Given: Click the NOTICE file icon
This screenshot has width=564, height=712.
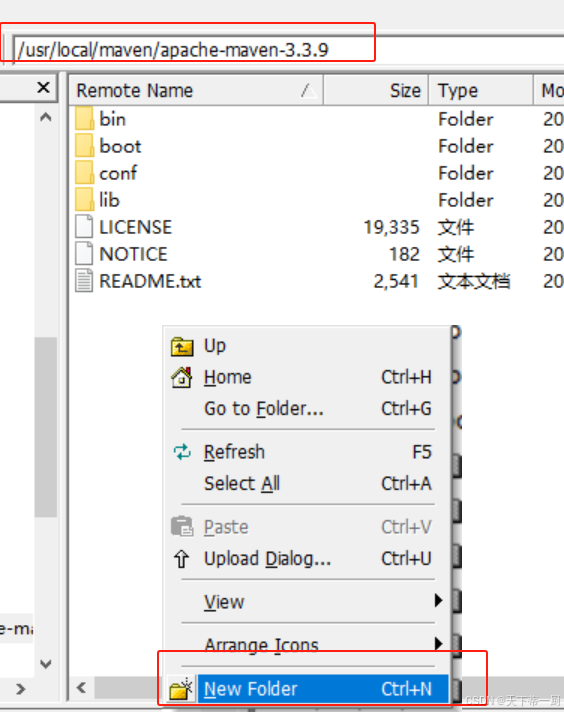Looking at the screenshot, I should tap(84, 254).
